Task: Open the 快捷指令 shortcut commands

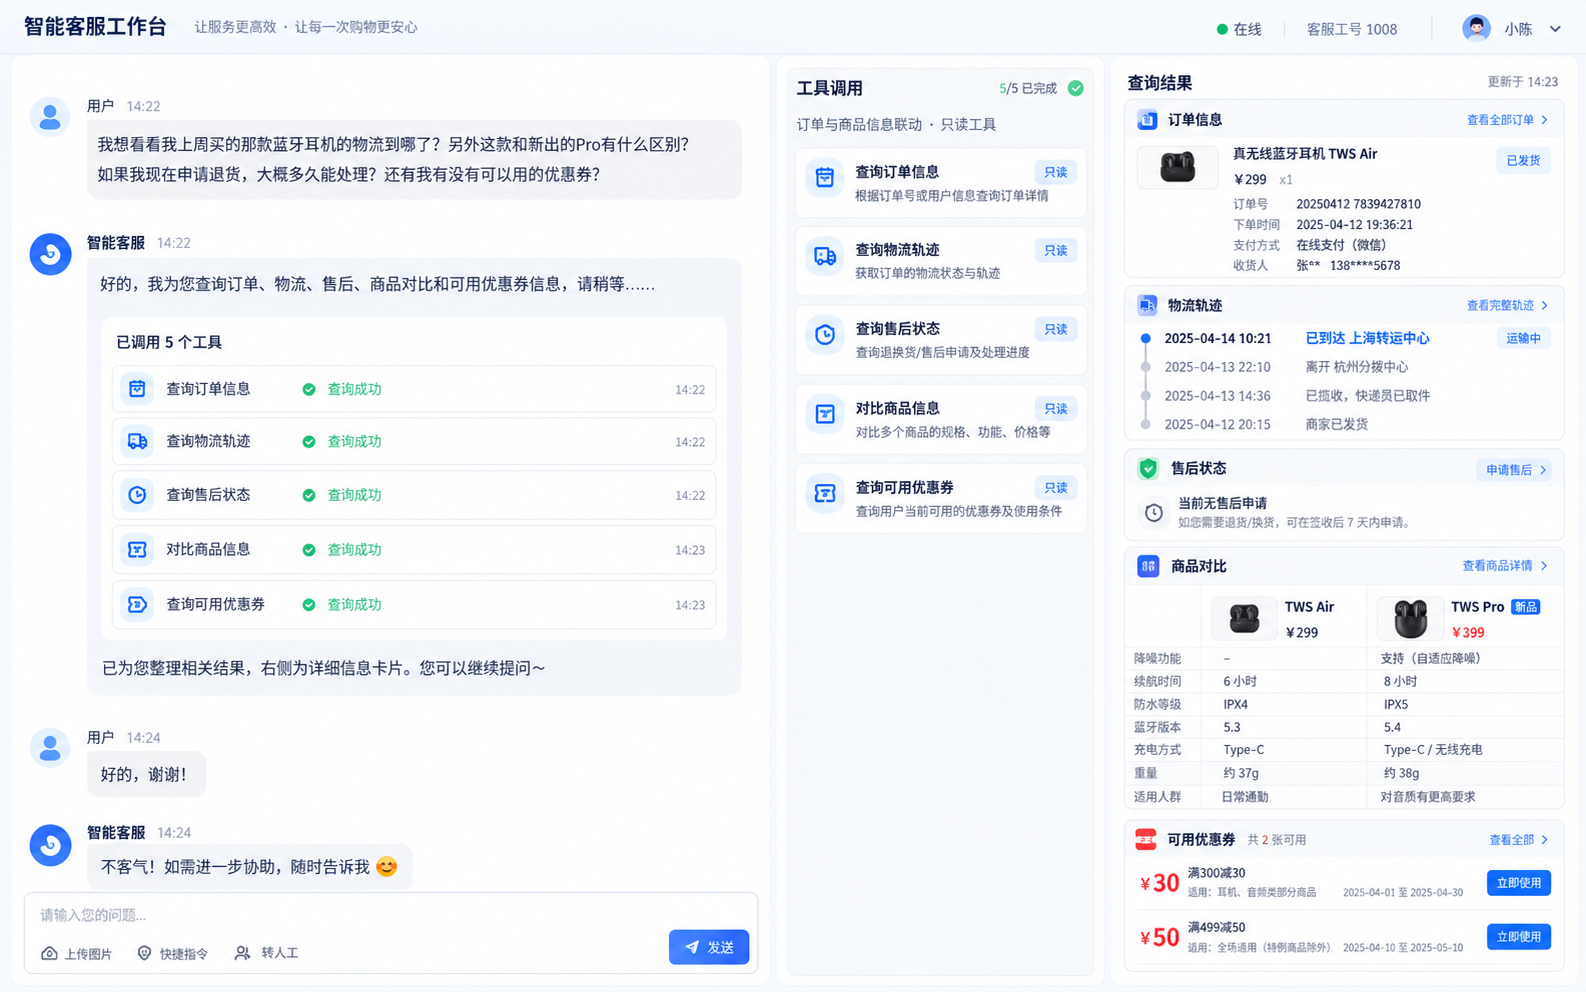Action: click(x=172, y=953)
